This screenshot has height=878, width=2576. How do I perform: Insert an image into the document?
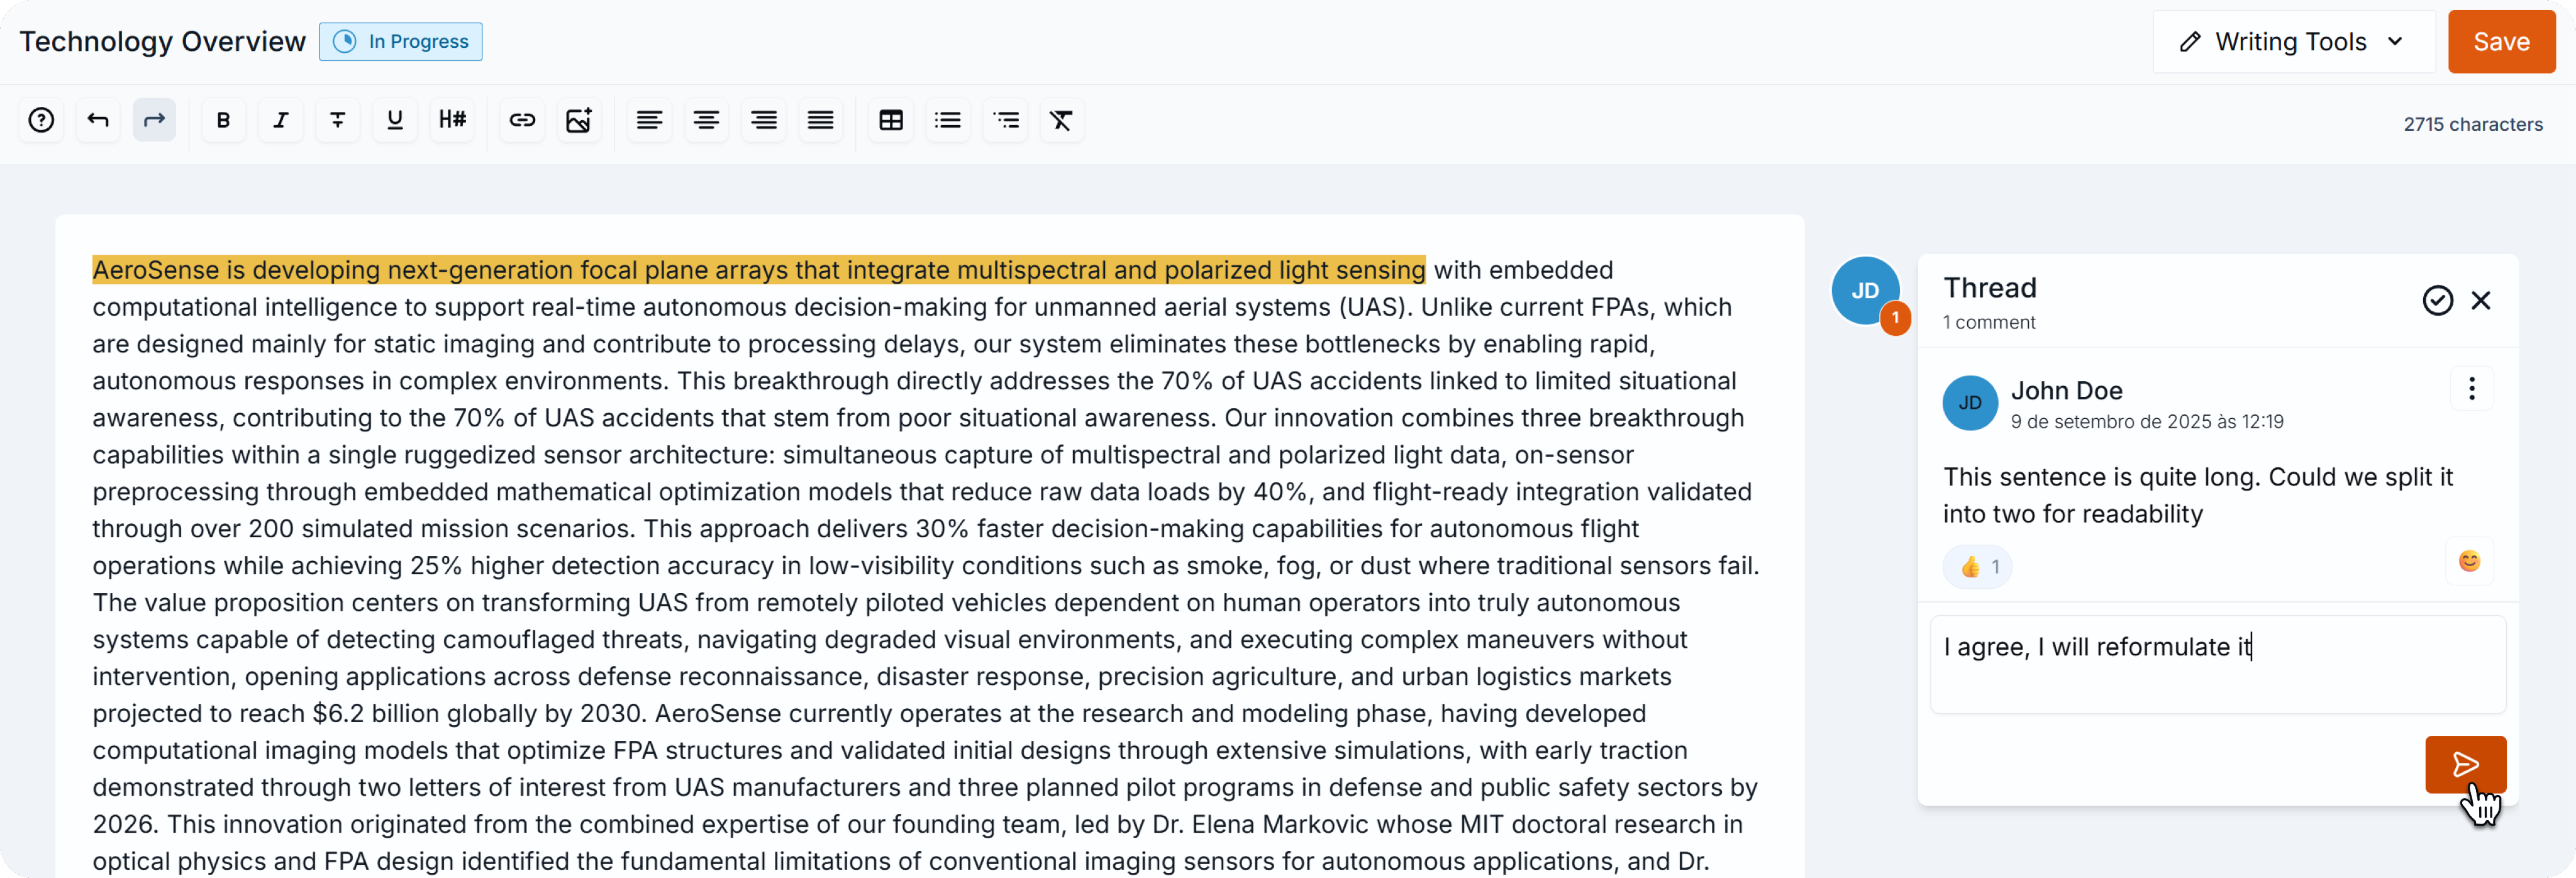tap(579, 121)
